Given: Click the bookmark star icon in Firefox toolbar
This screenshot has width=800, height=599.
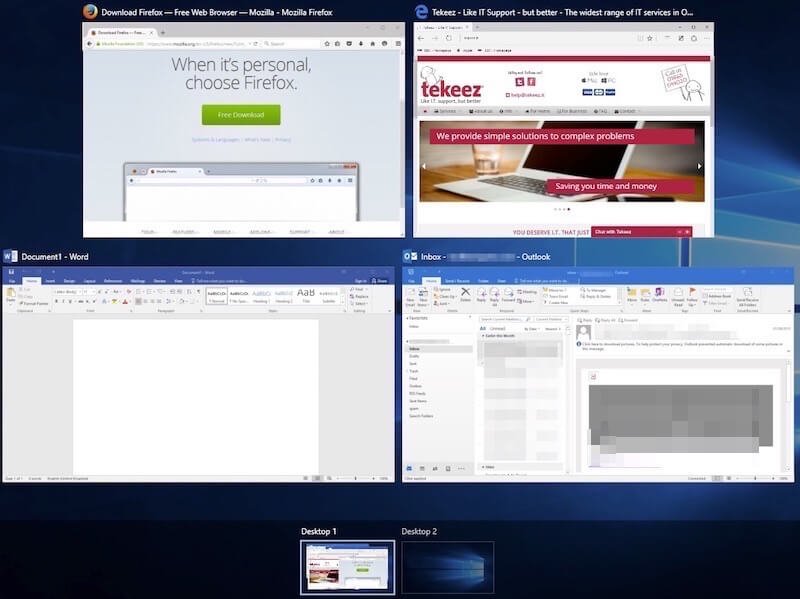Looking at the screenshot, I should point(327,44).
